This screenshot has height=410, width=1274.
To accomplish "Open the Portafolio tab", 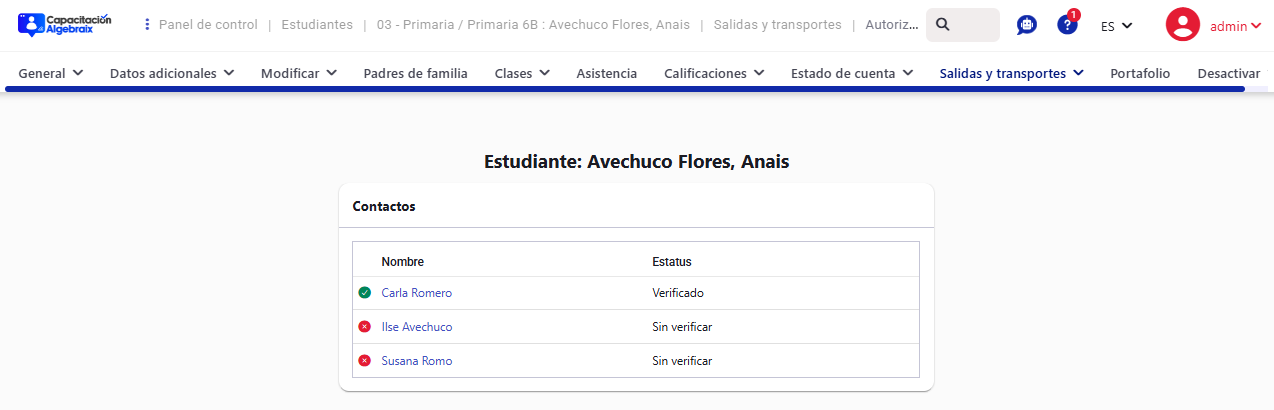I will [1140, 73].
